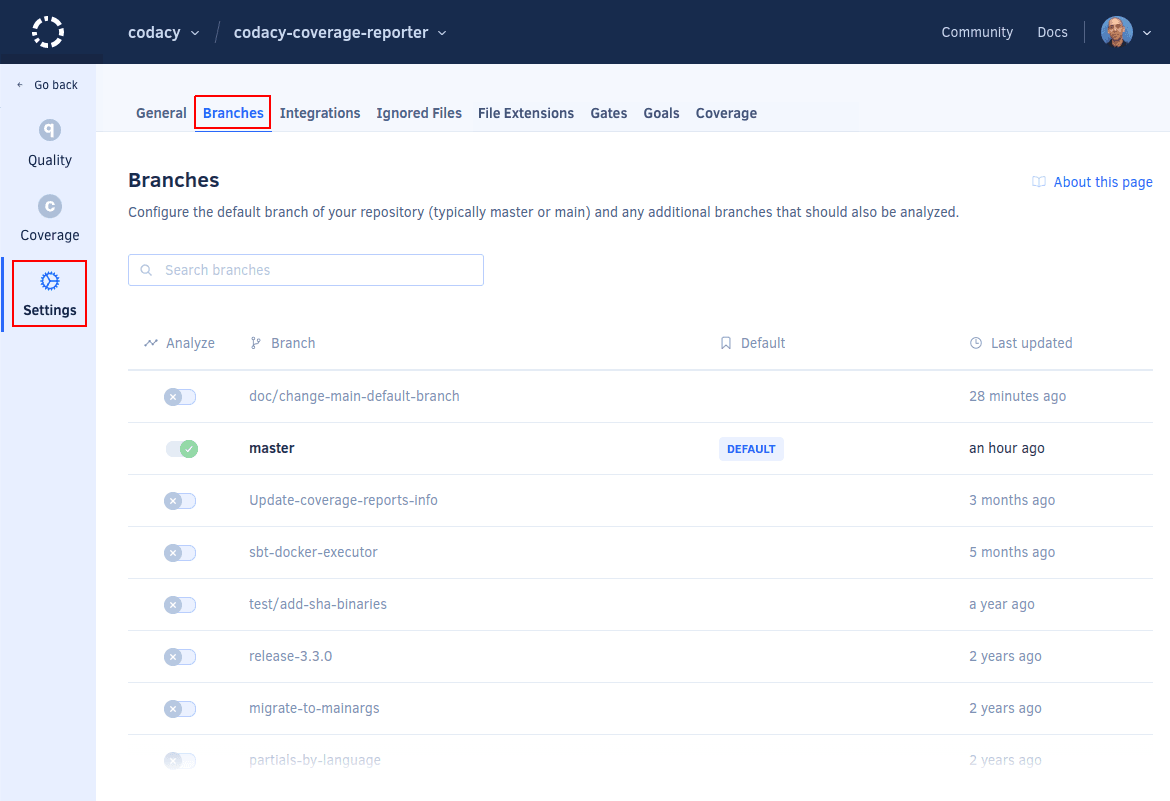The width and height of the screenshot is (1170, 801).
Task: Click the Codacy logo in the top bar
Action: 47,31
